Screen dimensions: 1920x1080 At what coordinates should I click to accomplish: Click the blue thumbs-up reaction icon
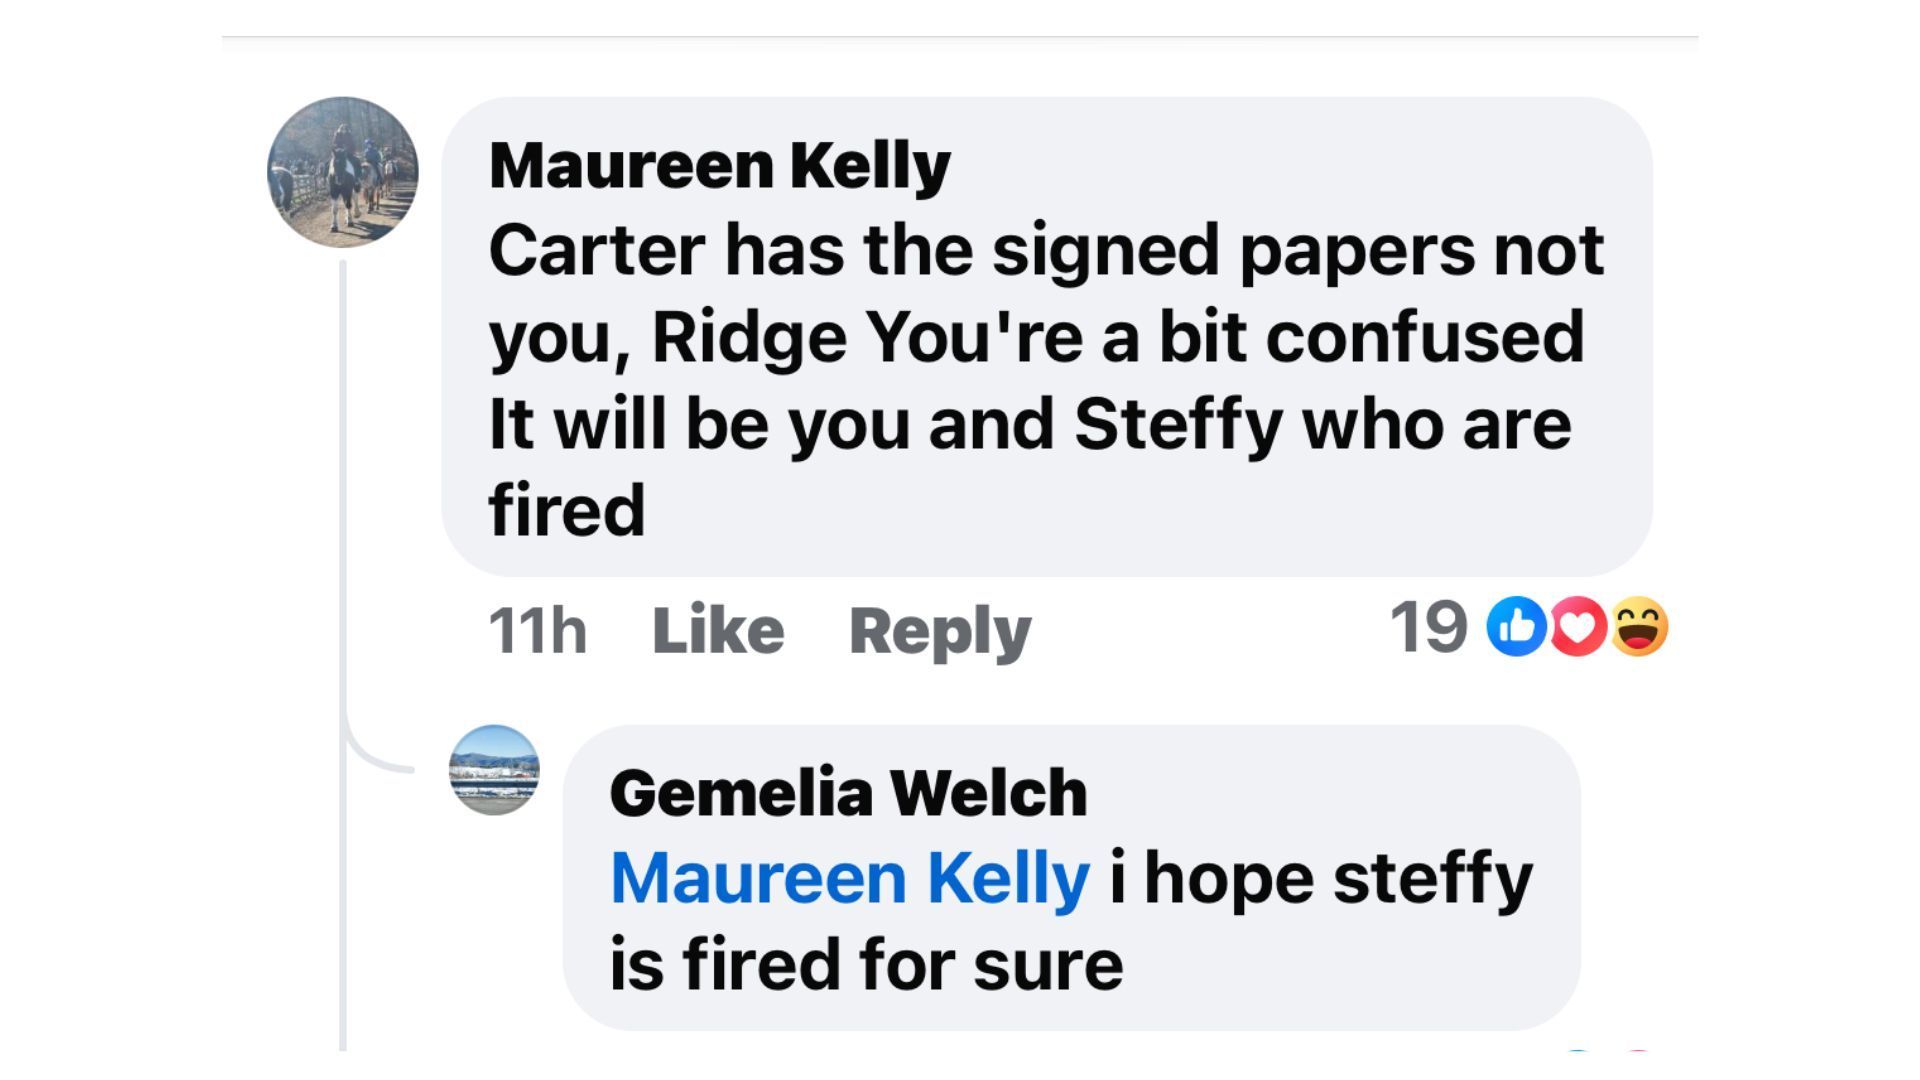(1516, 627)
